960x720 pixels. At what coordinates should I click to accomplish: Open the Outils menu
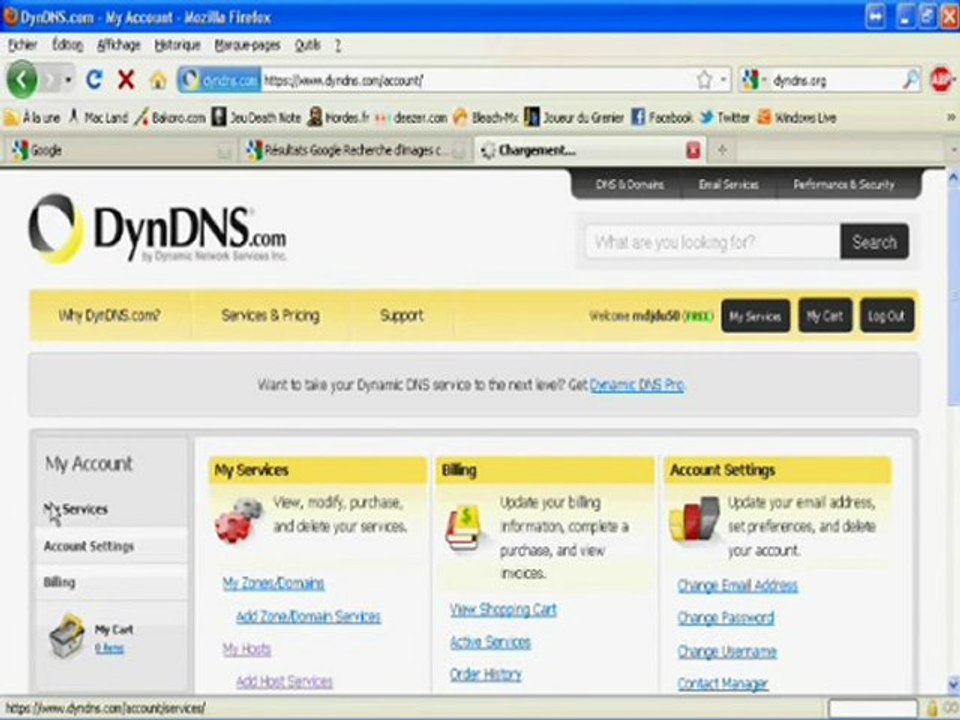[x=307, y=45]
